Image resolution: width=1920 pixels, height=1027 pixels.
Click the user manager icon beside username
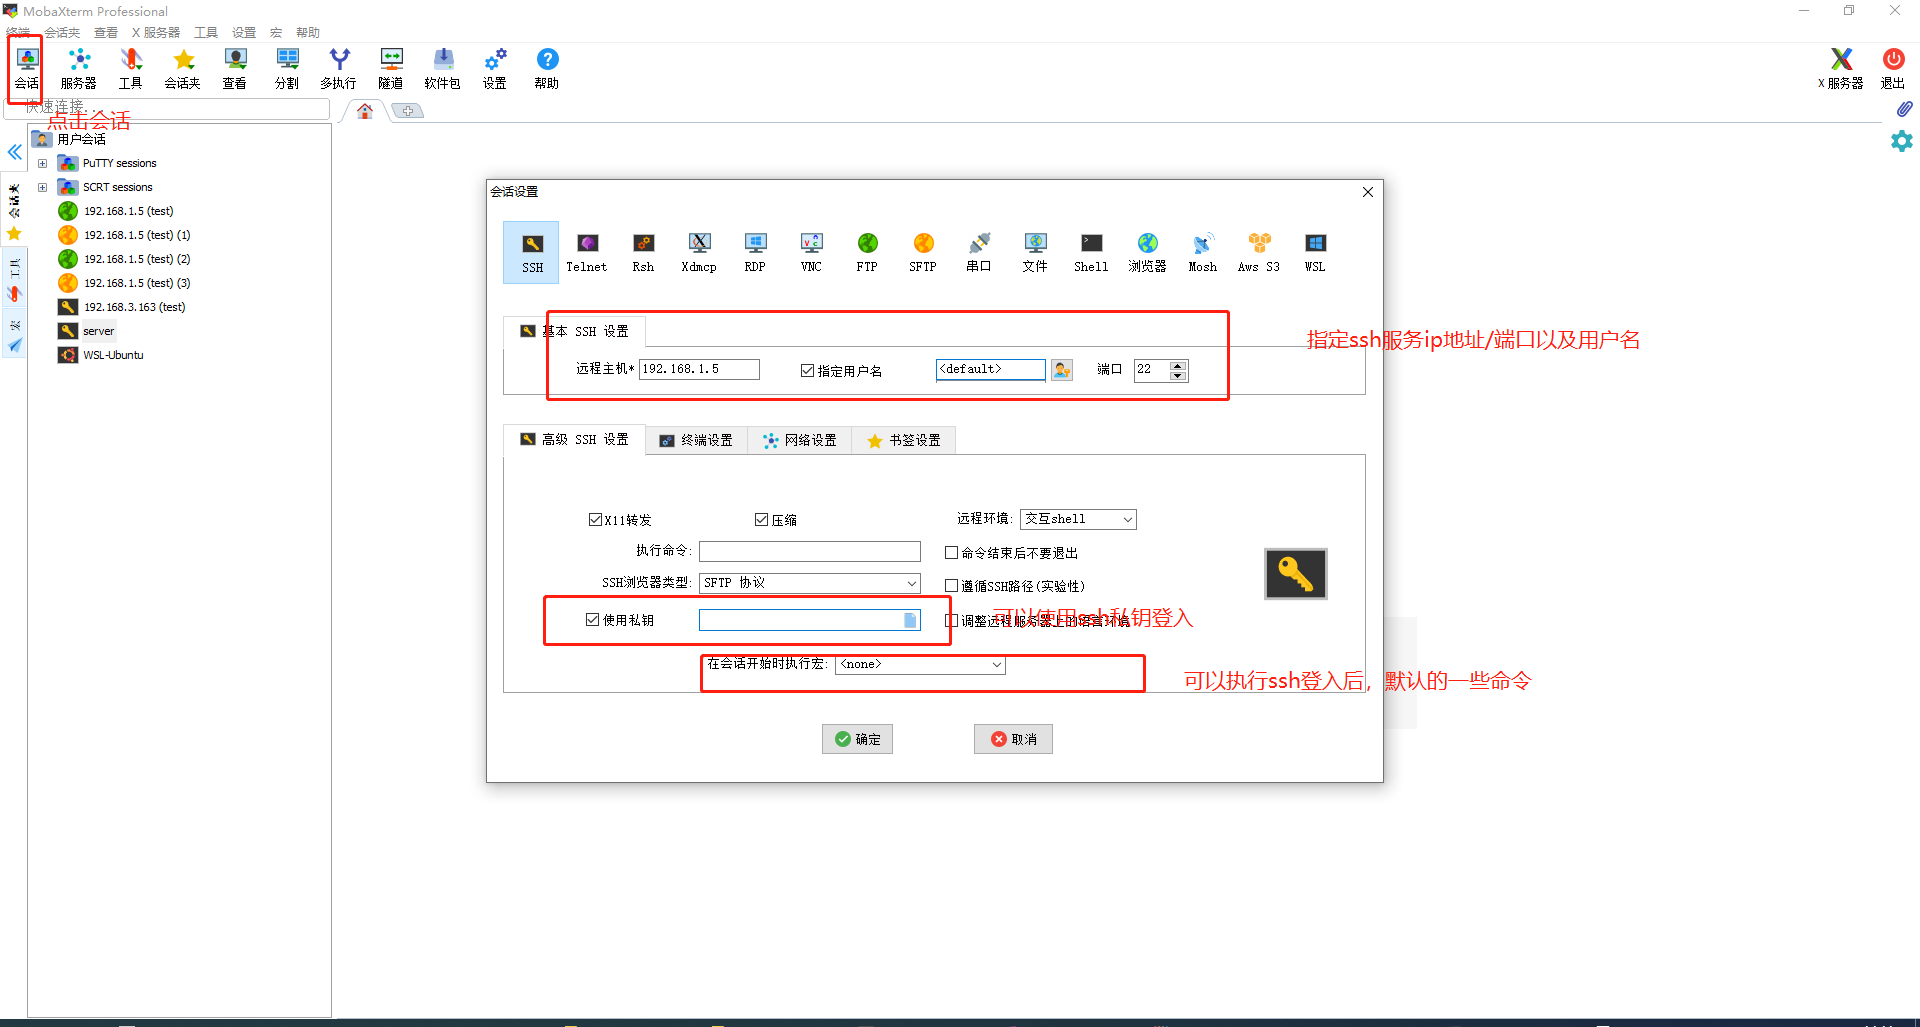pyautogui.click(x=1062, y=370)
